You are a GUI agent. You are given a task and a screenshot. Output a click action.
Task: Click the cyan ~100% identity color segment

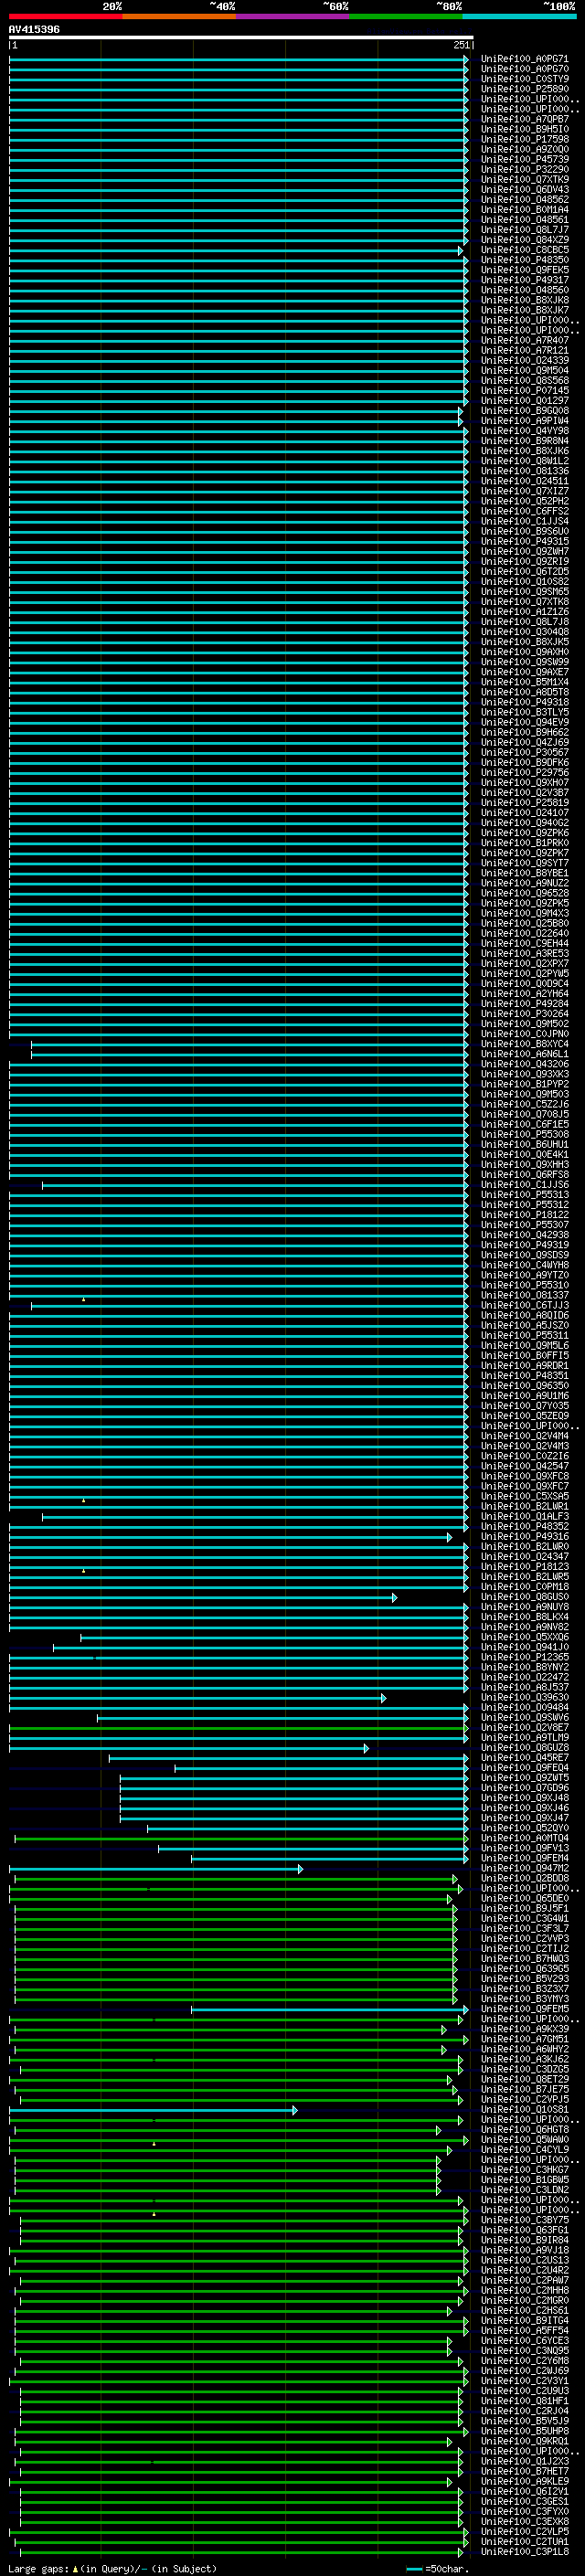tap(518, 16)
